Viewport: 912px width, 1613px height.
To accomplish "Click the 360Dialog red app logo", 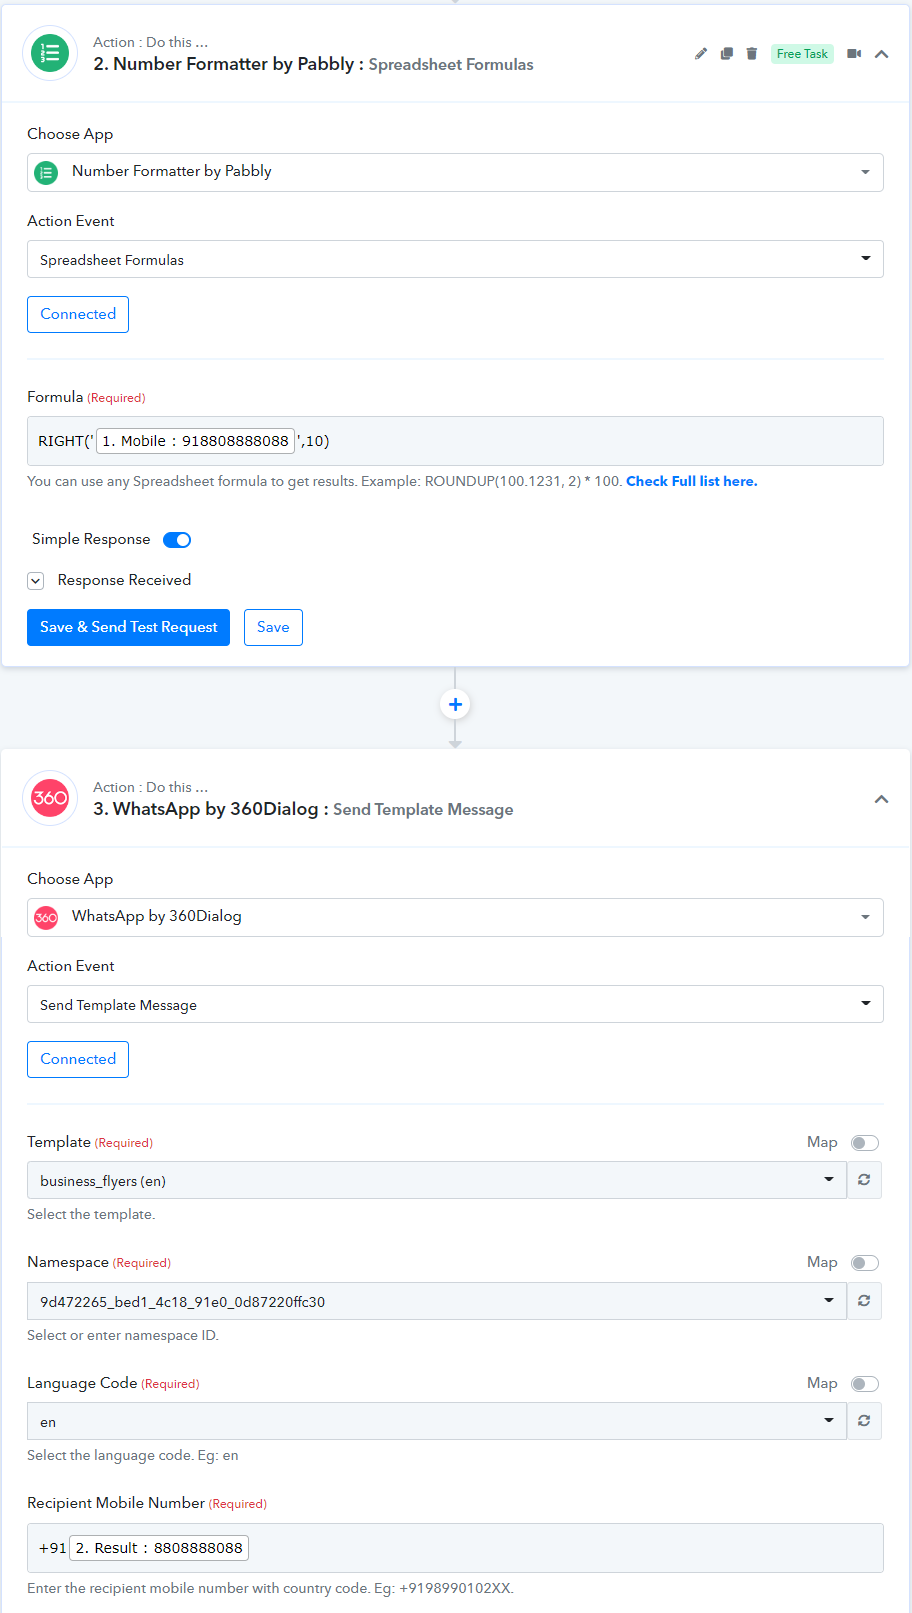I will [x=50, y=798].
